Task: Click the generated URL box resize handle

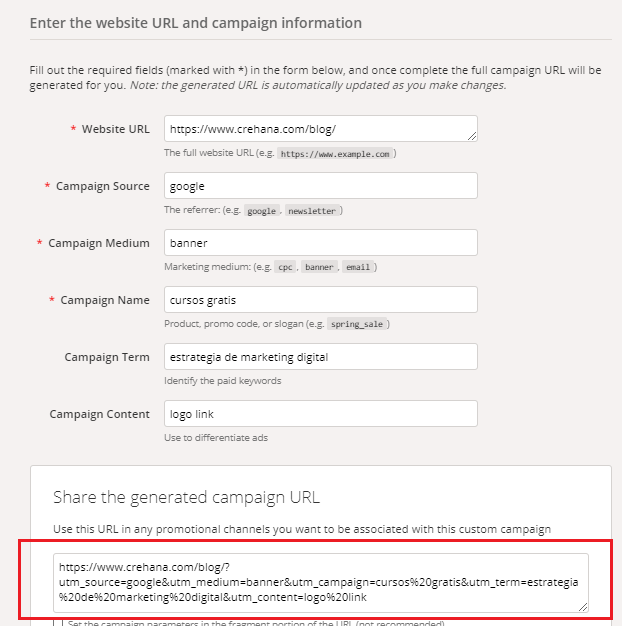Action: point(582,605)
